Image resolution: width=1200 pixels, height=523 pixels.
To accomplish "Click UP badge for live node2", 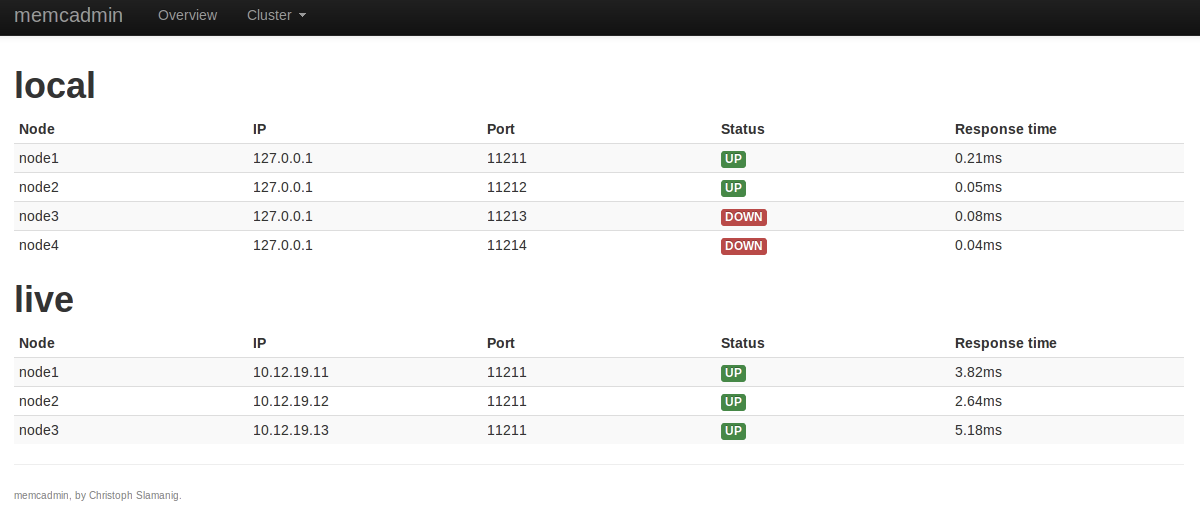I will [733, 402].
